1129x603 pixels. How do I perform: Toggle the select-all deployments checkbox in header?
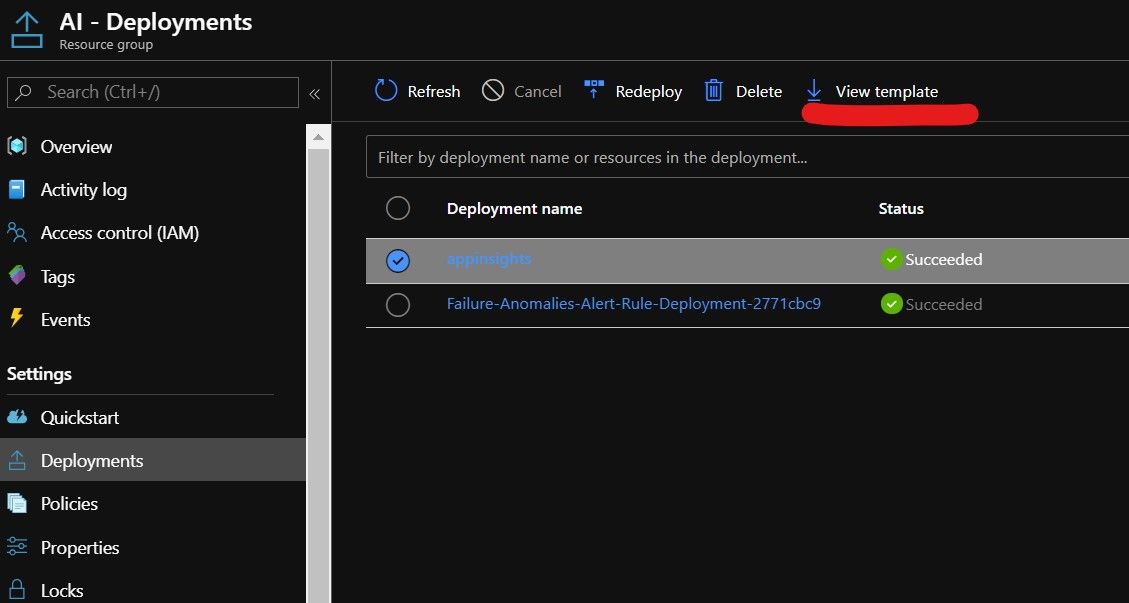point(397,208)
